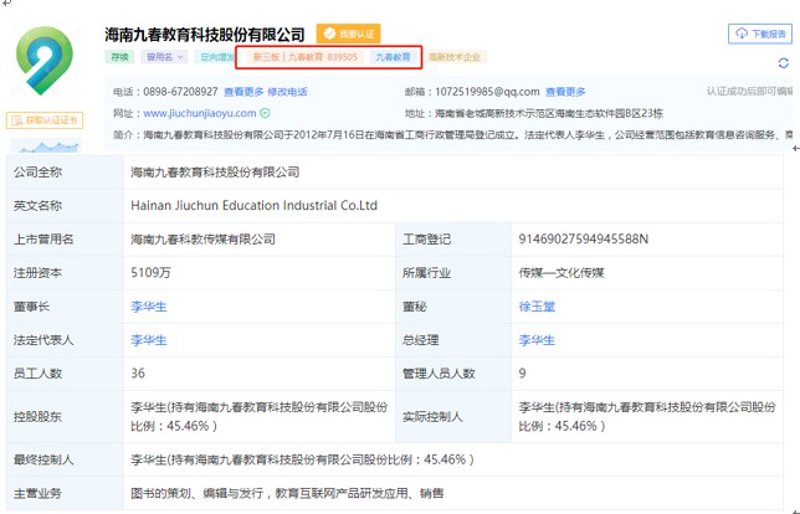The width and height of the screenshot is (800, 514).
Task: Click the company introduction text 简介
Action: click(453, 135)
